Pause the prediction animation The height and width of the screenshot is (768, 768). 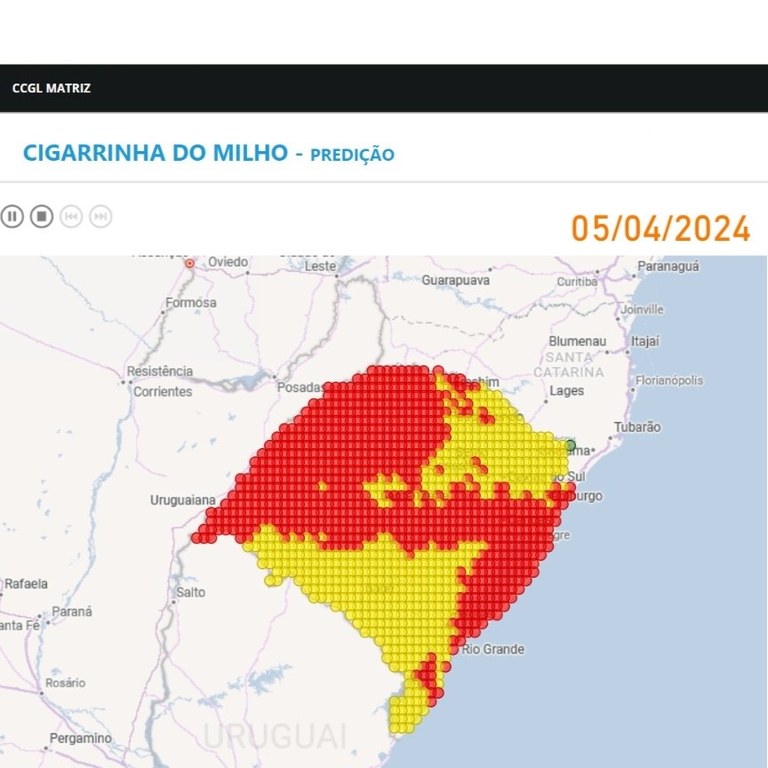click(x=12, y=216)
